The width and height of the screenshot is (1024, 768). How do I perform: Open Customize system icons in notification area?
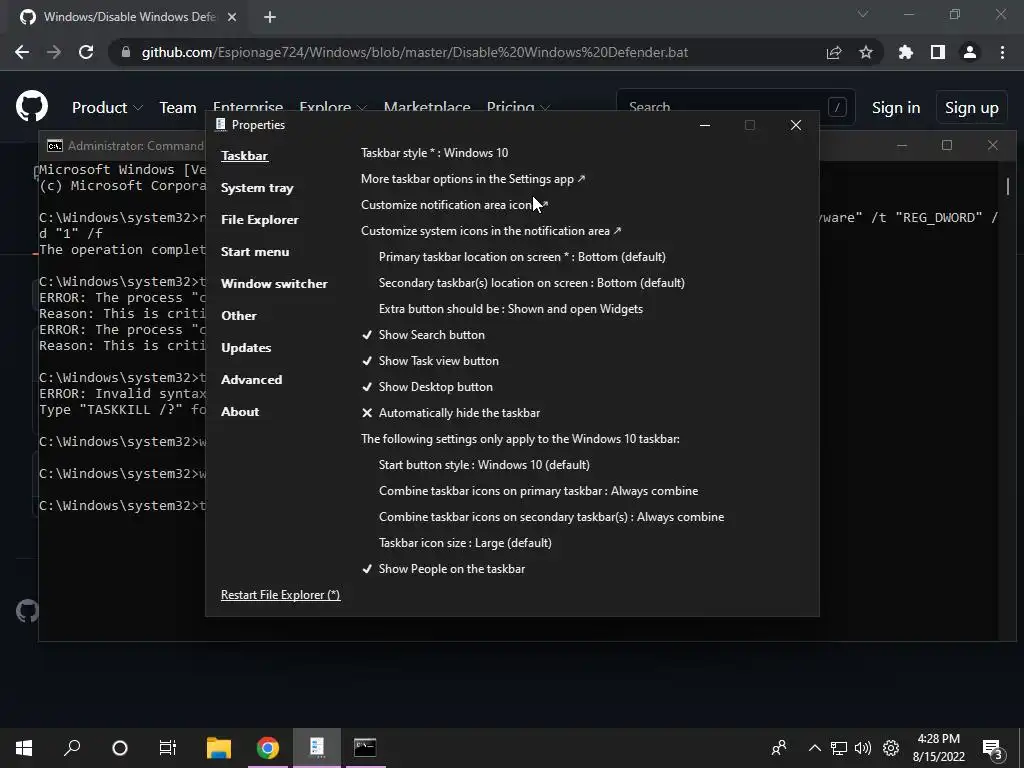click(491, 231)
